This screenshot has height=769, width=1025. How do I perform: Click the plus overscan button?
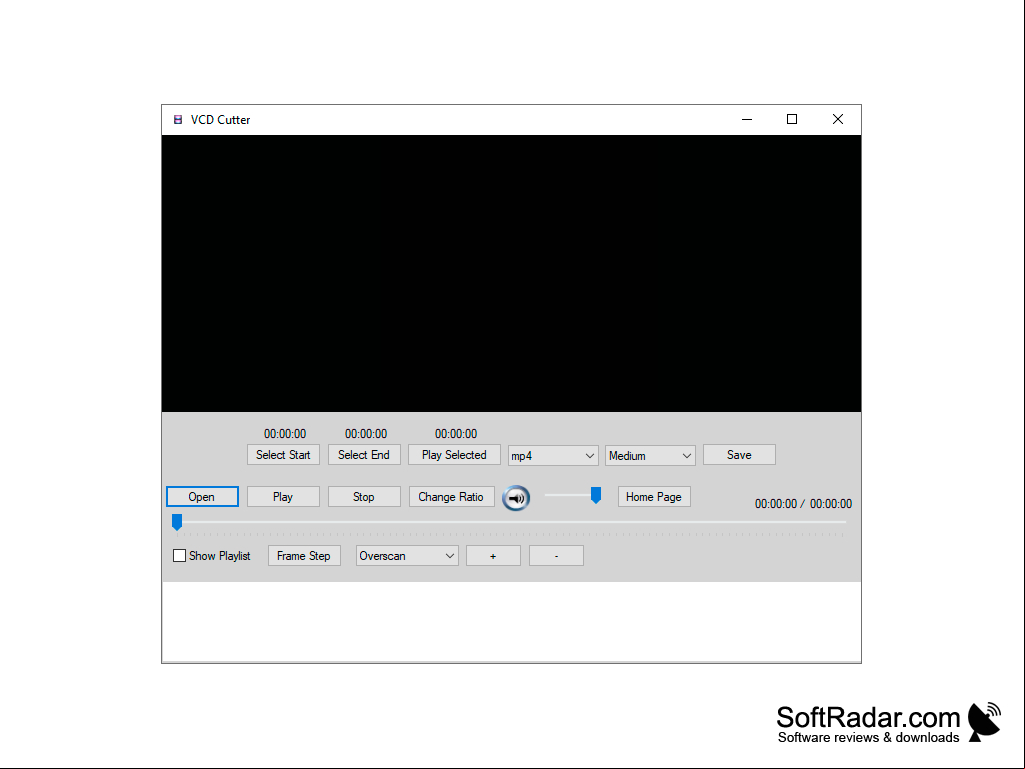pos(493,556)
